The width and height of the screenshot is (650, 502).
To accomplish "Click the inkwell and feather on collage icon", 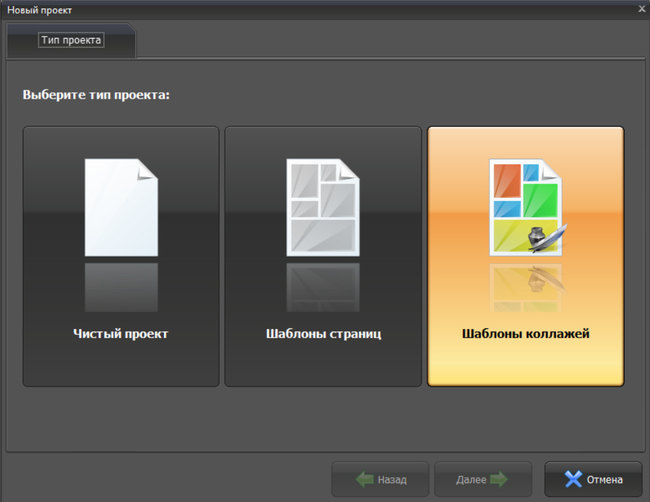I will [547, 238].
